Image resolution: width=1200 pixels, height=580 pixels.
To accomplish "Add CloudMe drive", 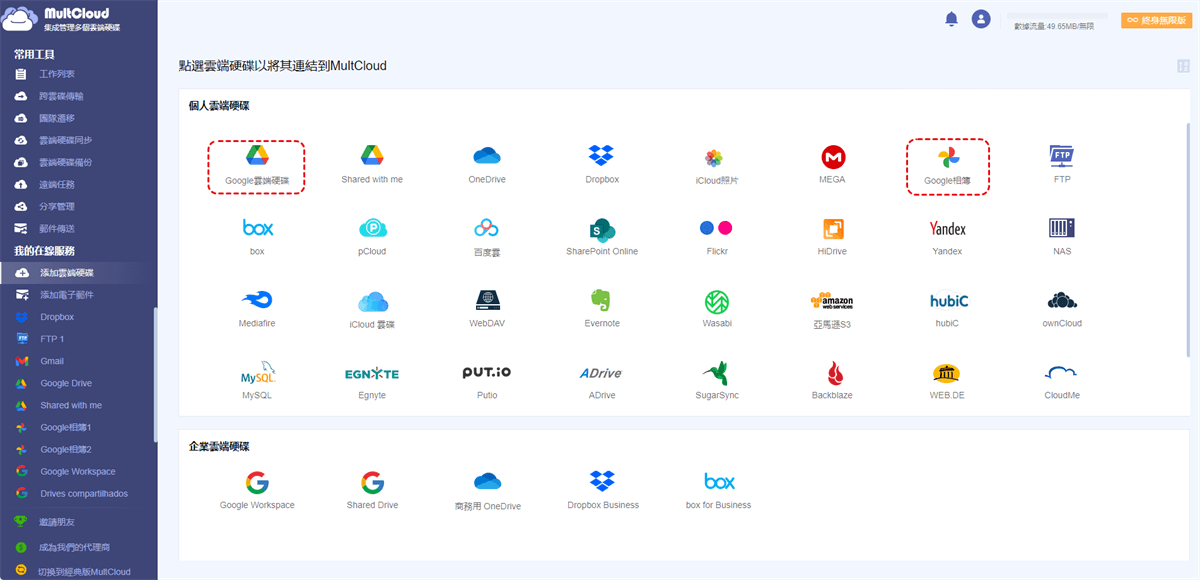I will click(x=1062, y=381).
